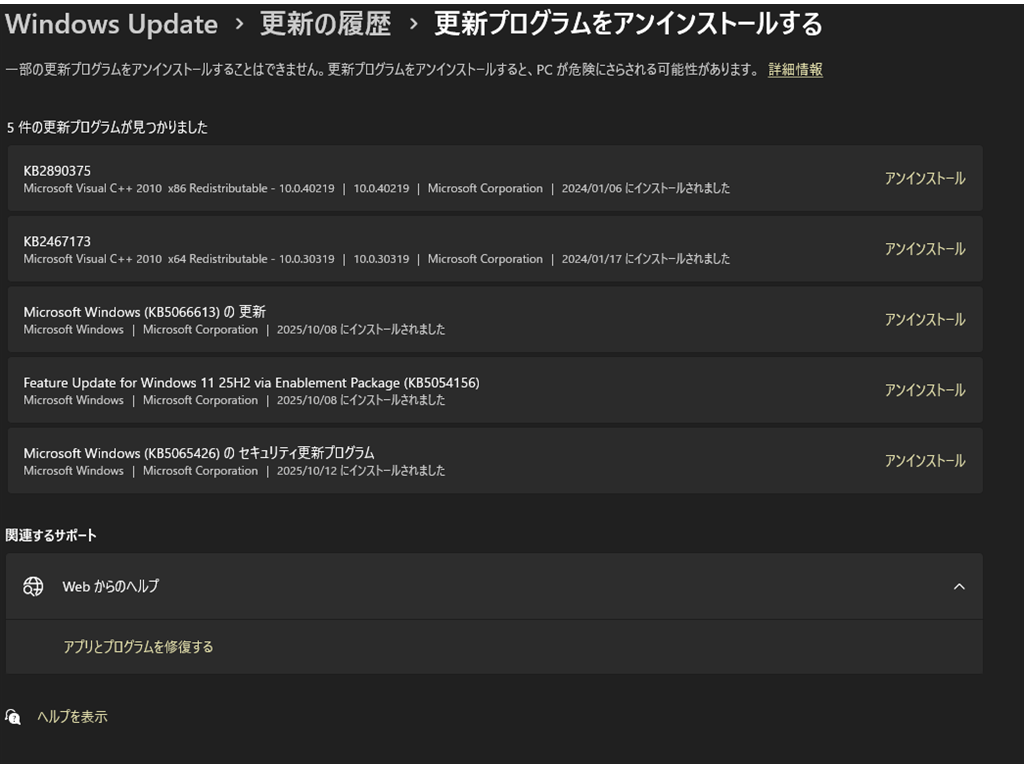Uninstall update KB2467173

[x=924, y=249]
